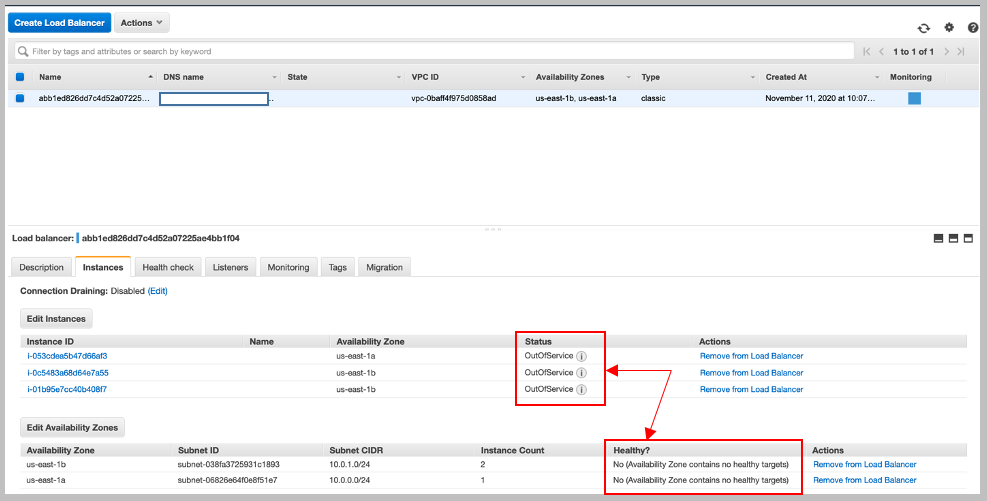Click Create Load Balancer button
Screen dimensions: 987x501
tap(59, 23)
